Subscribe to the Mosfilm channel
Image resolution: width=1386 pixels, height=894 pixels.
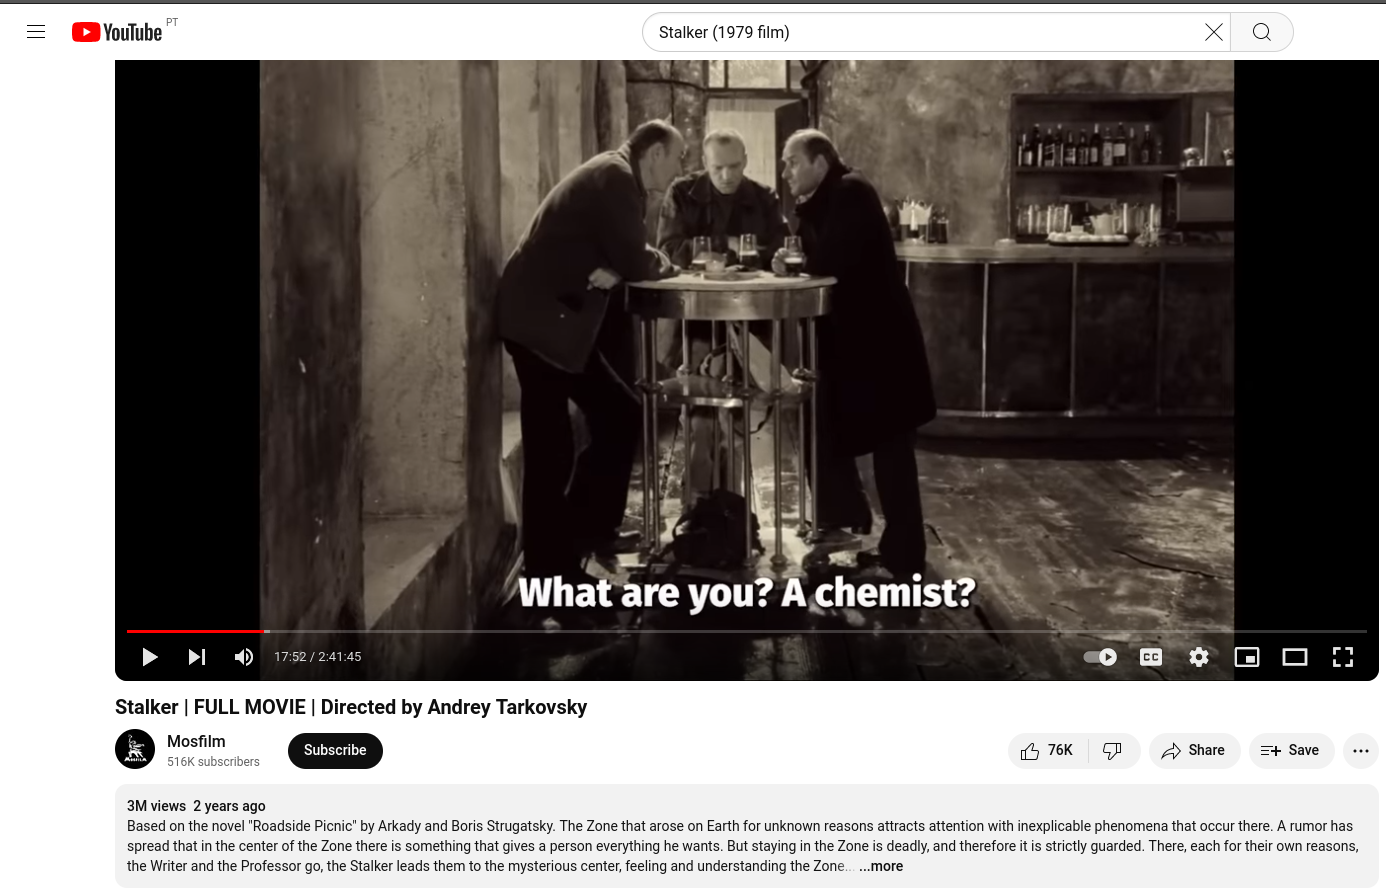(335, 751)
